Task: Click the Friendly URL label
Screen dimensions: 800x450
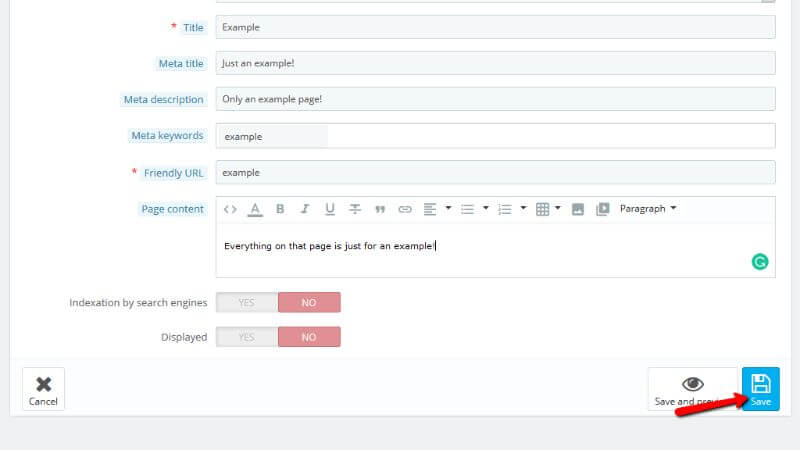Action: point(173,173)
